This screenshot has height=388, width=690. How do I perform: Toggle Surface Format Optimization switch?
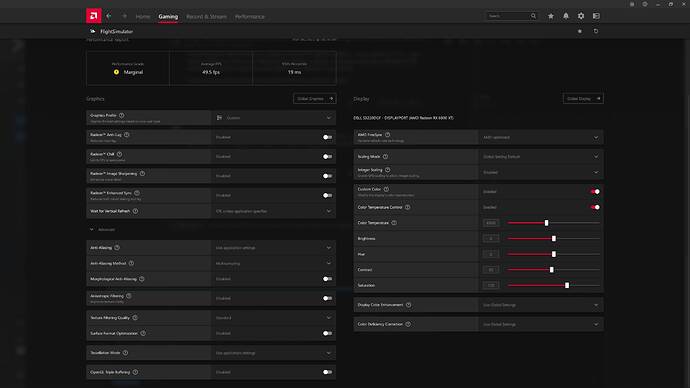point(327,333)
